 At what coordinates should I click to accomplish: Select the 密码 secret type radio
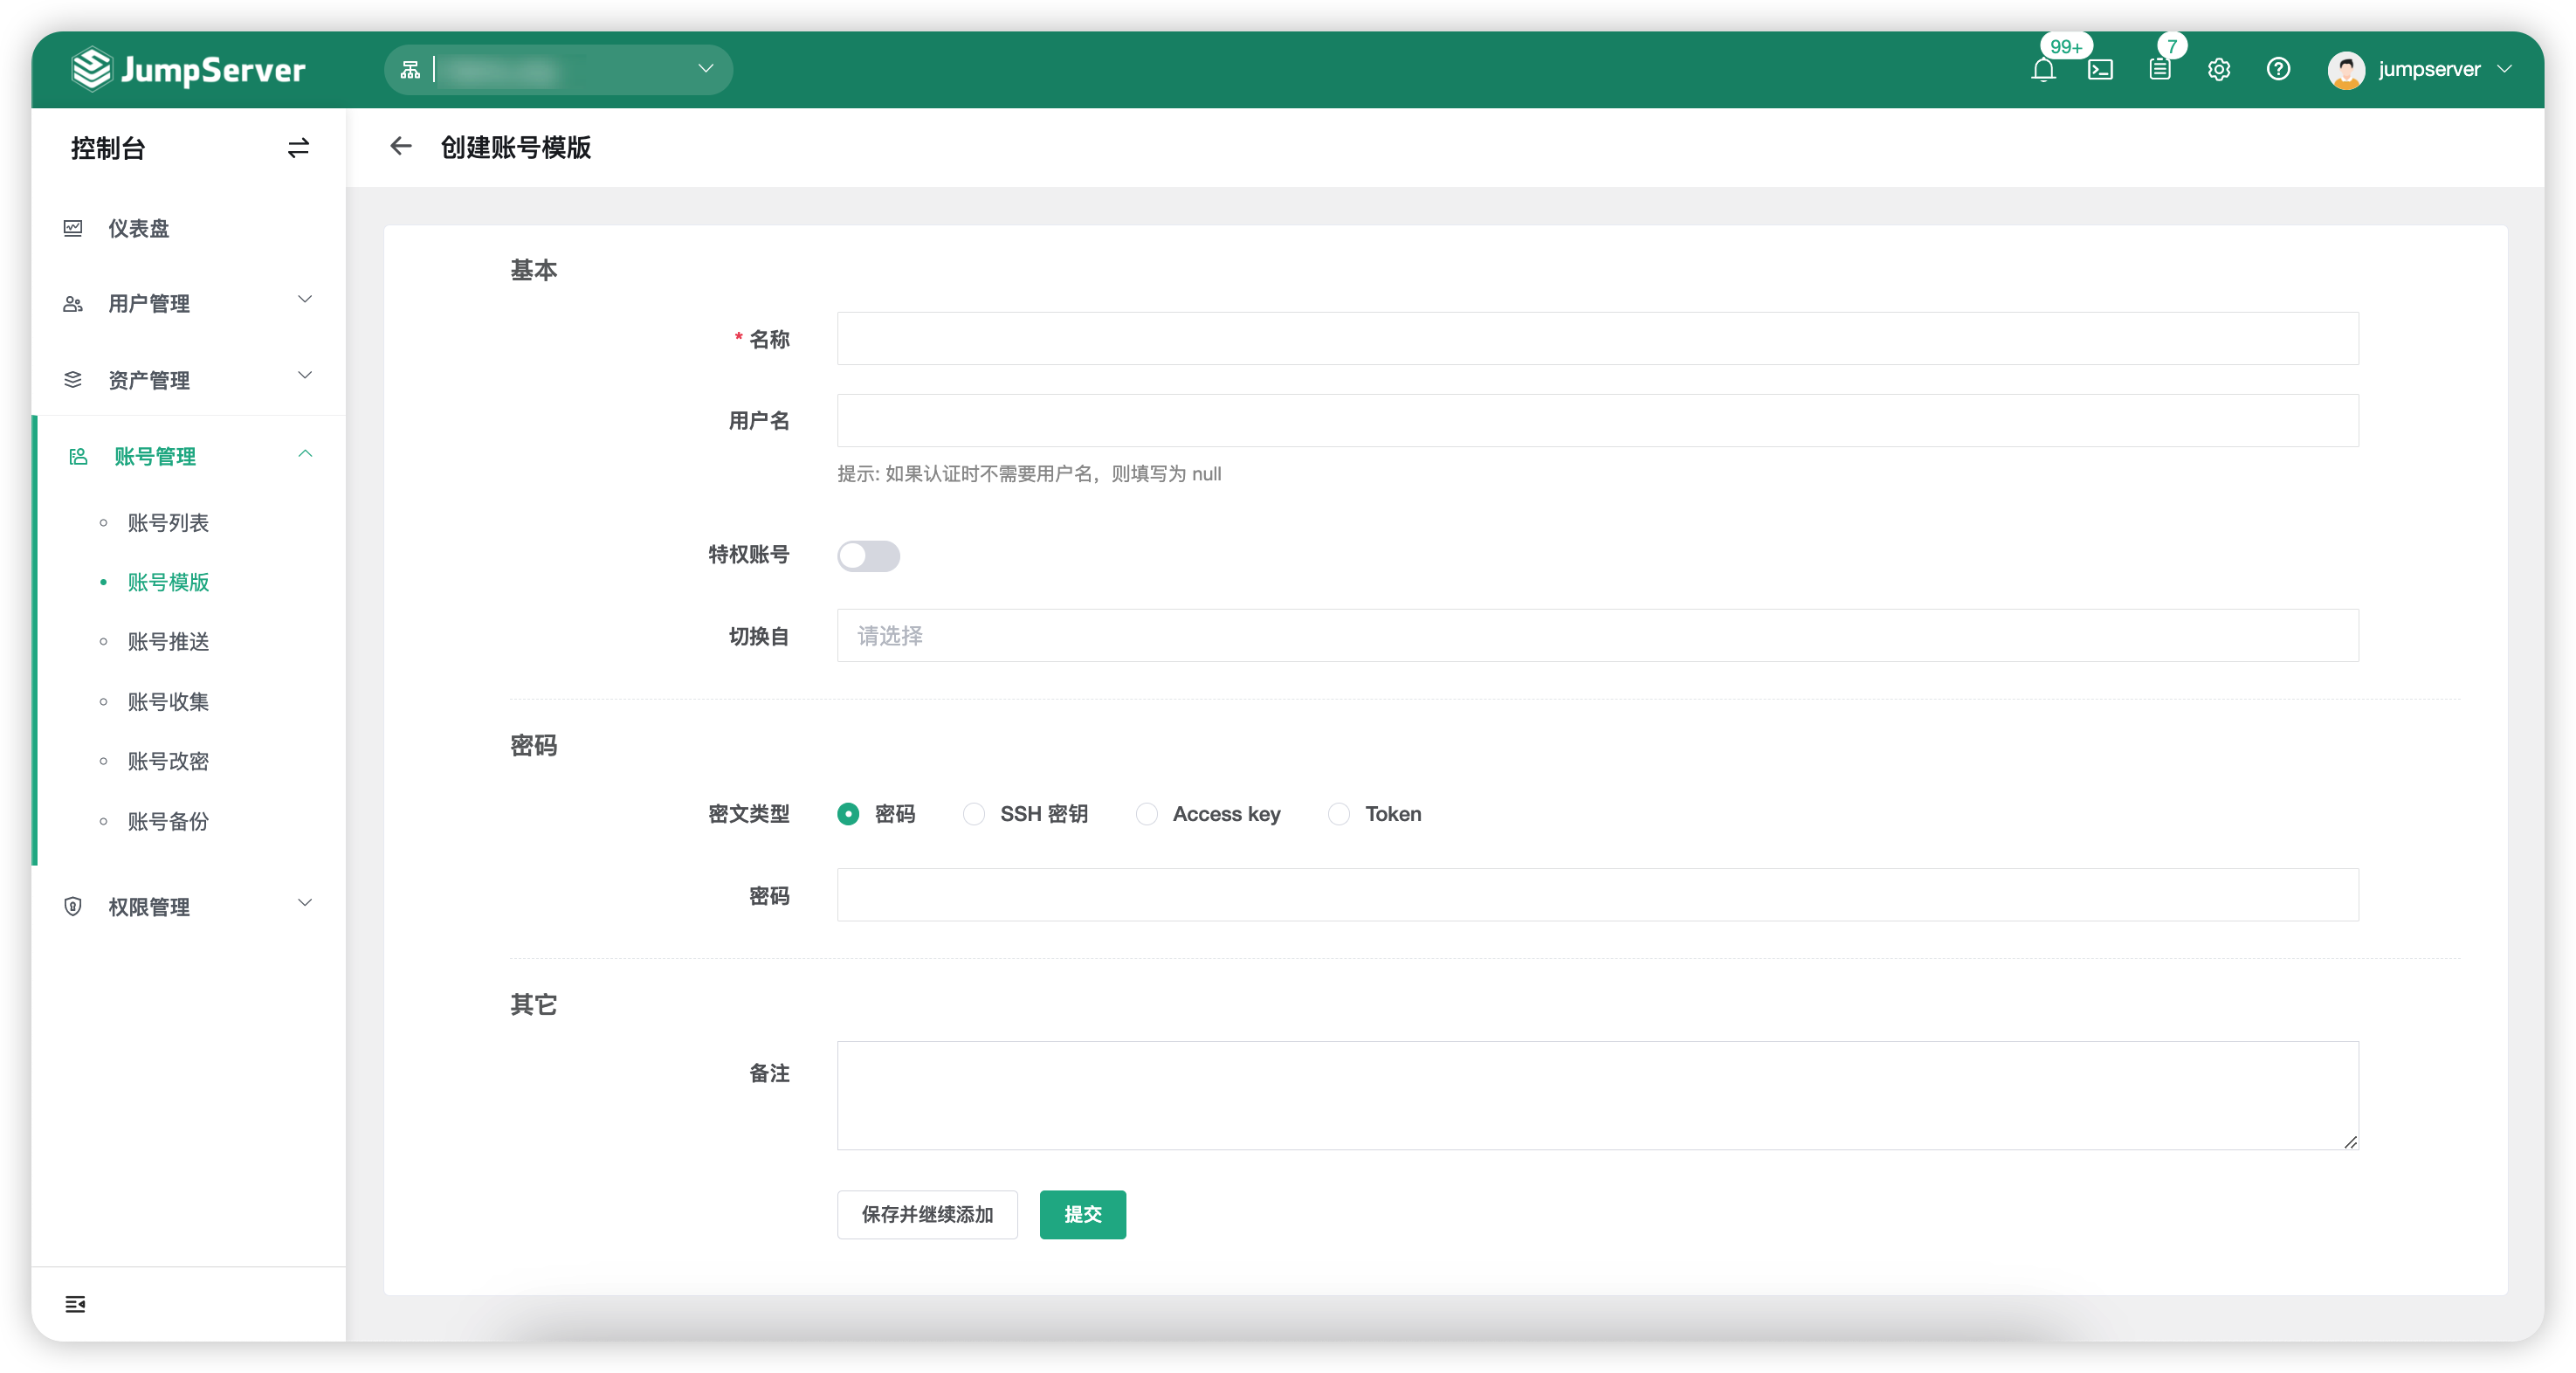[x=848, y=814]
